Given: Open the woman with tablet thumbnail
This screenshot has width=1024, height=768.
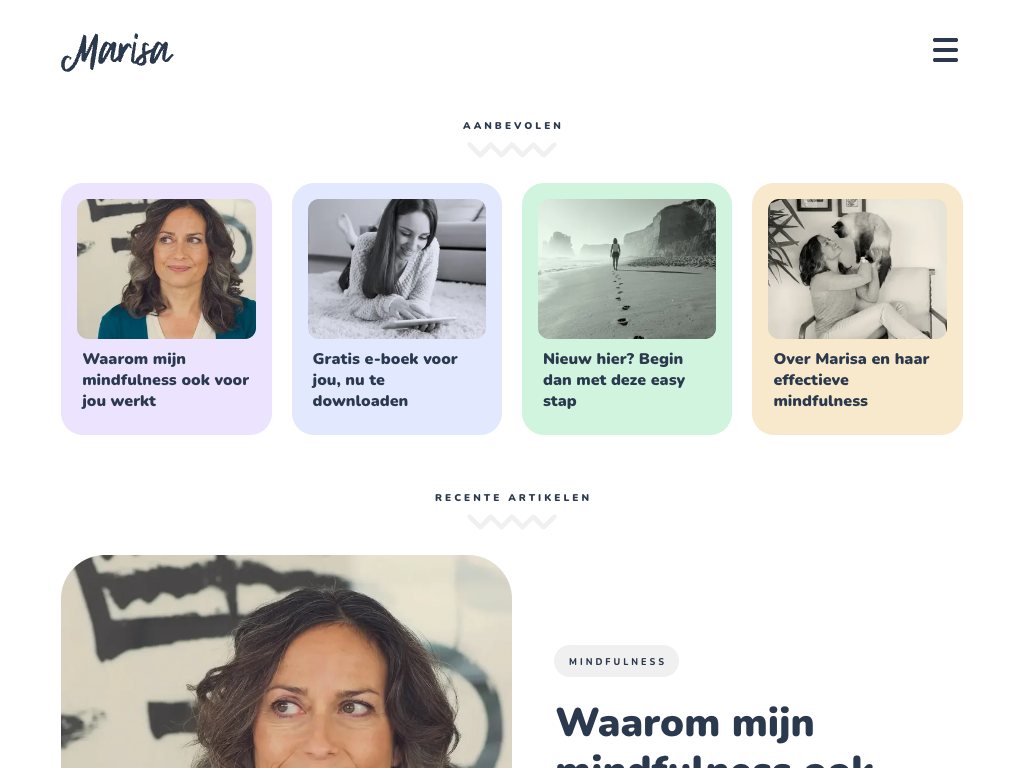Looking at the screenshot, I should point(397,269).
